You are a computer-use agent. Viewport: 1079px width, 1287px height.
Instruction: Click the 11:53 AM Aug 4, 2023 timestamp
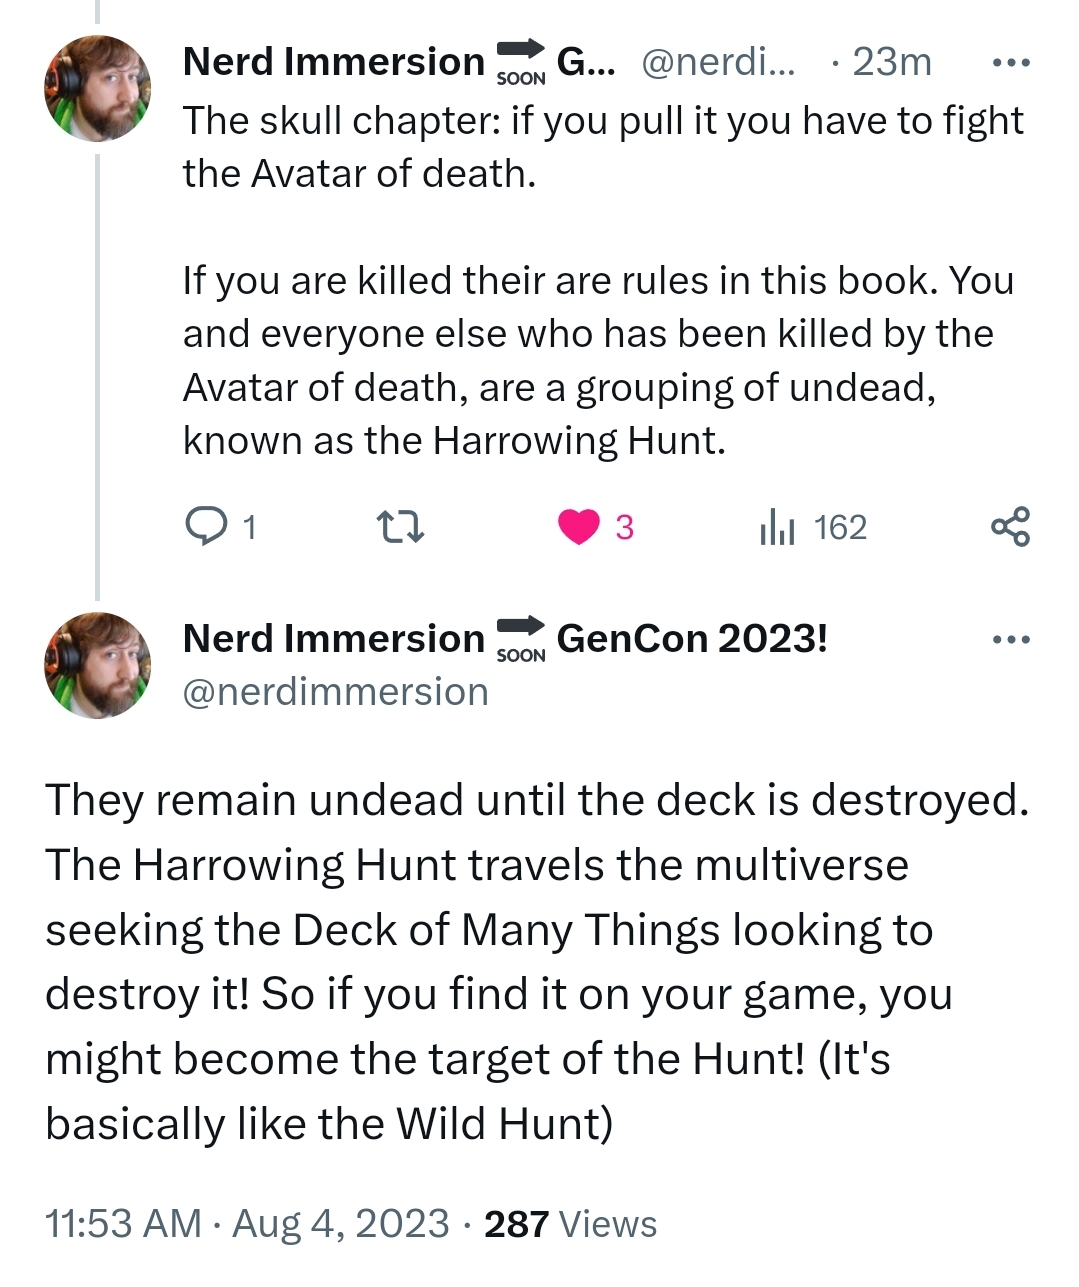247,1224
